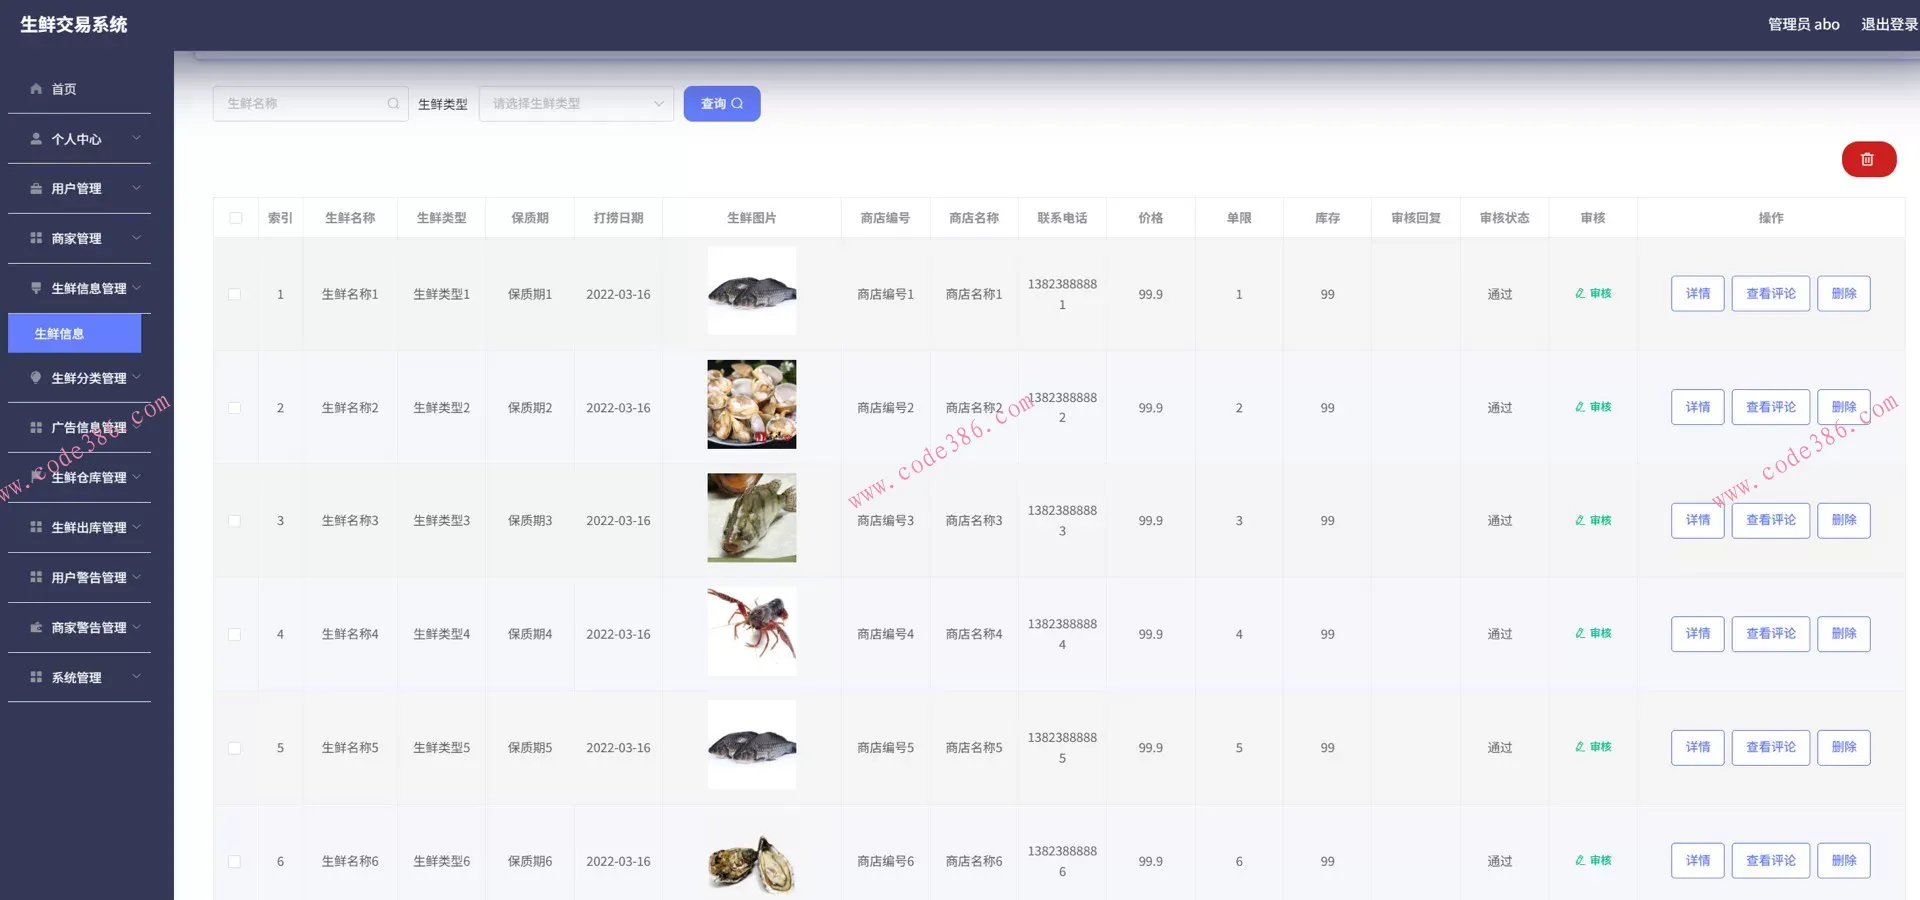
Task: Open 用户警告管理 using its sidebar icon
Action: (x=36, y=577)
